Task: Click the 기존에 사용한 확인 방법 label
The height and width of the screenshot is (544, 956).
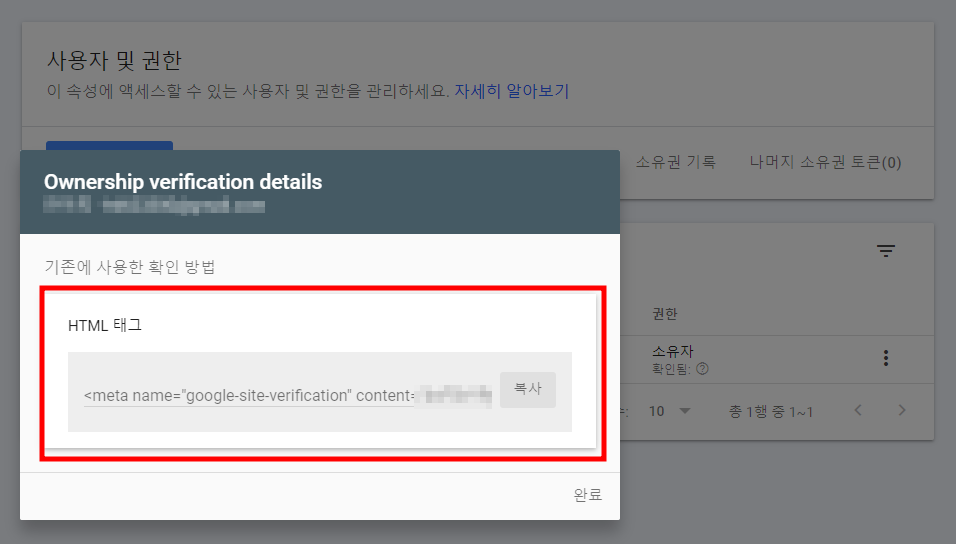Action: tap(130, 267)
